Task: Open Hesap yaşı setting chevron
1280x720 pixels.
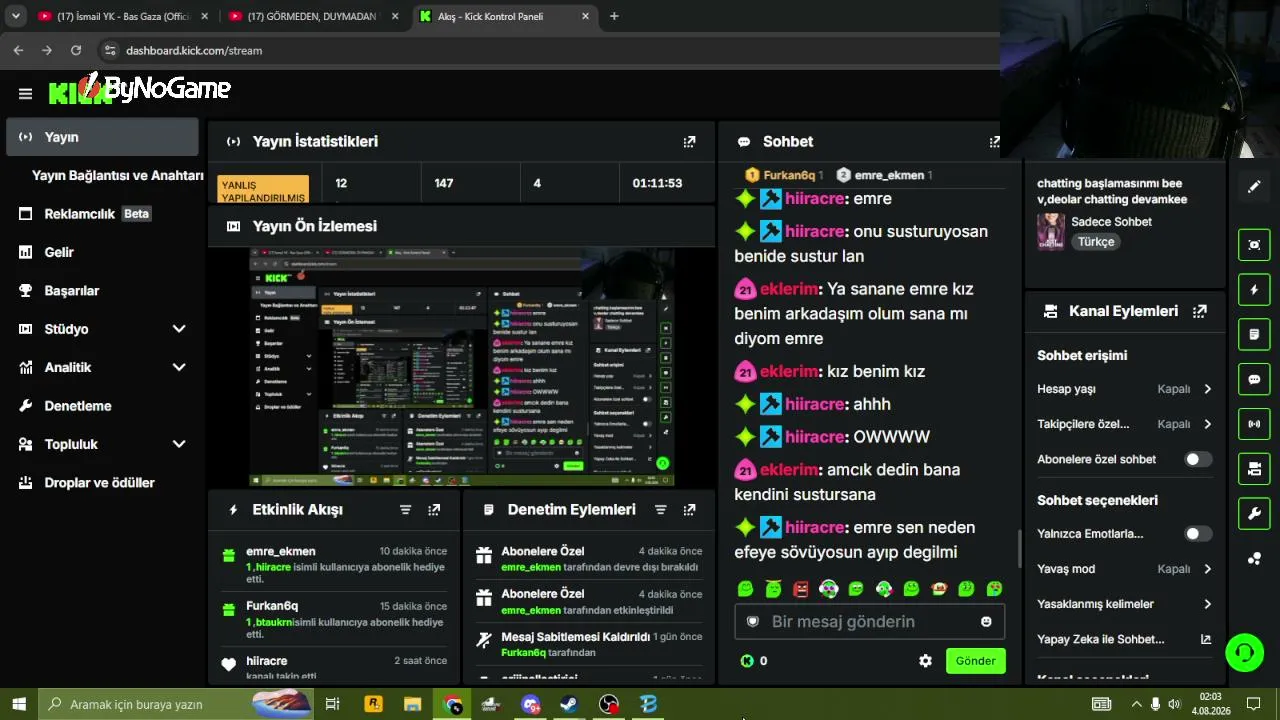Action: point(1208,389)
